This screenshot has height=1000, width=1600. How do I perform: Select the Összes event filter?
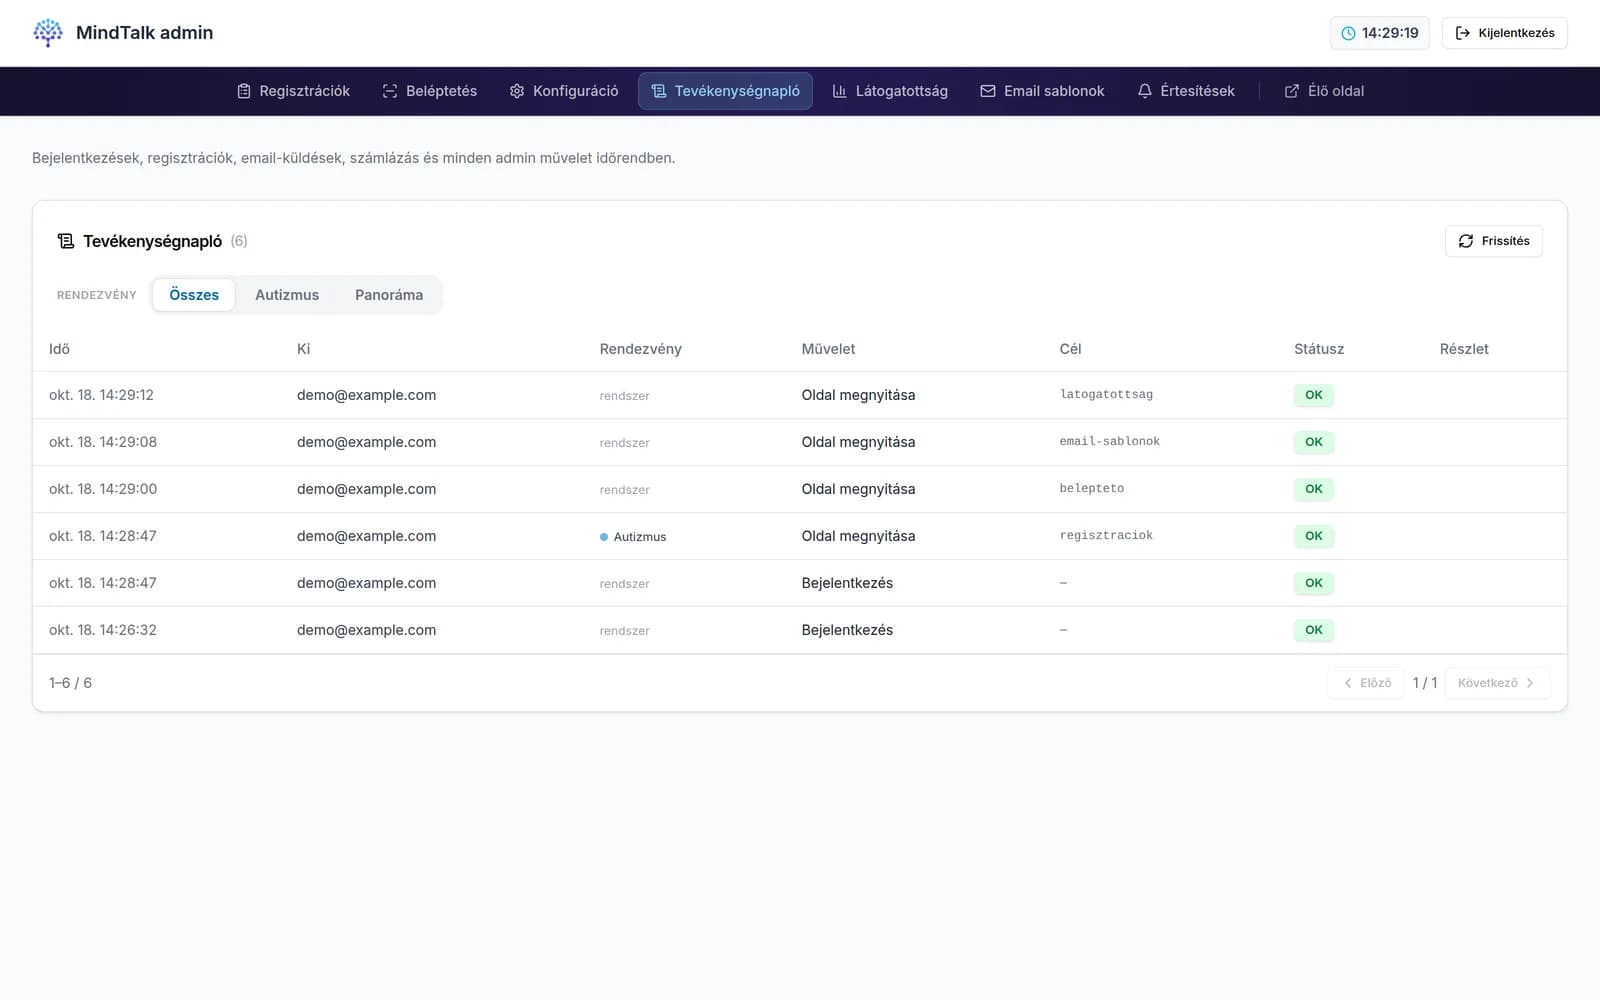(x=194, y=295)
